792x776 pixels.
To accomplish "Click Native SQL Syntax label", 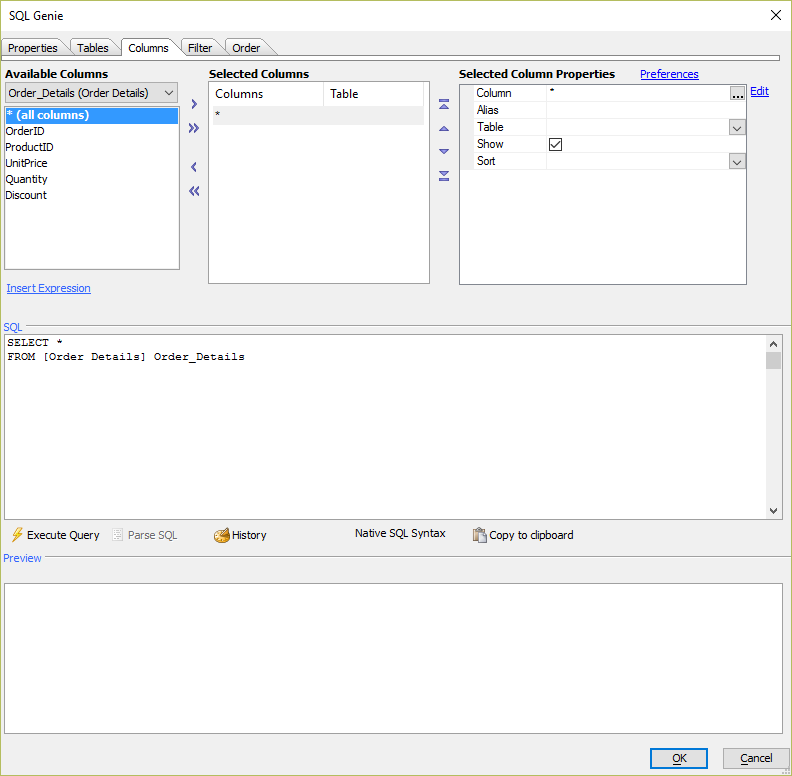I will 400,534.
